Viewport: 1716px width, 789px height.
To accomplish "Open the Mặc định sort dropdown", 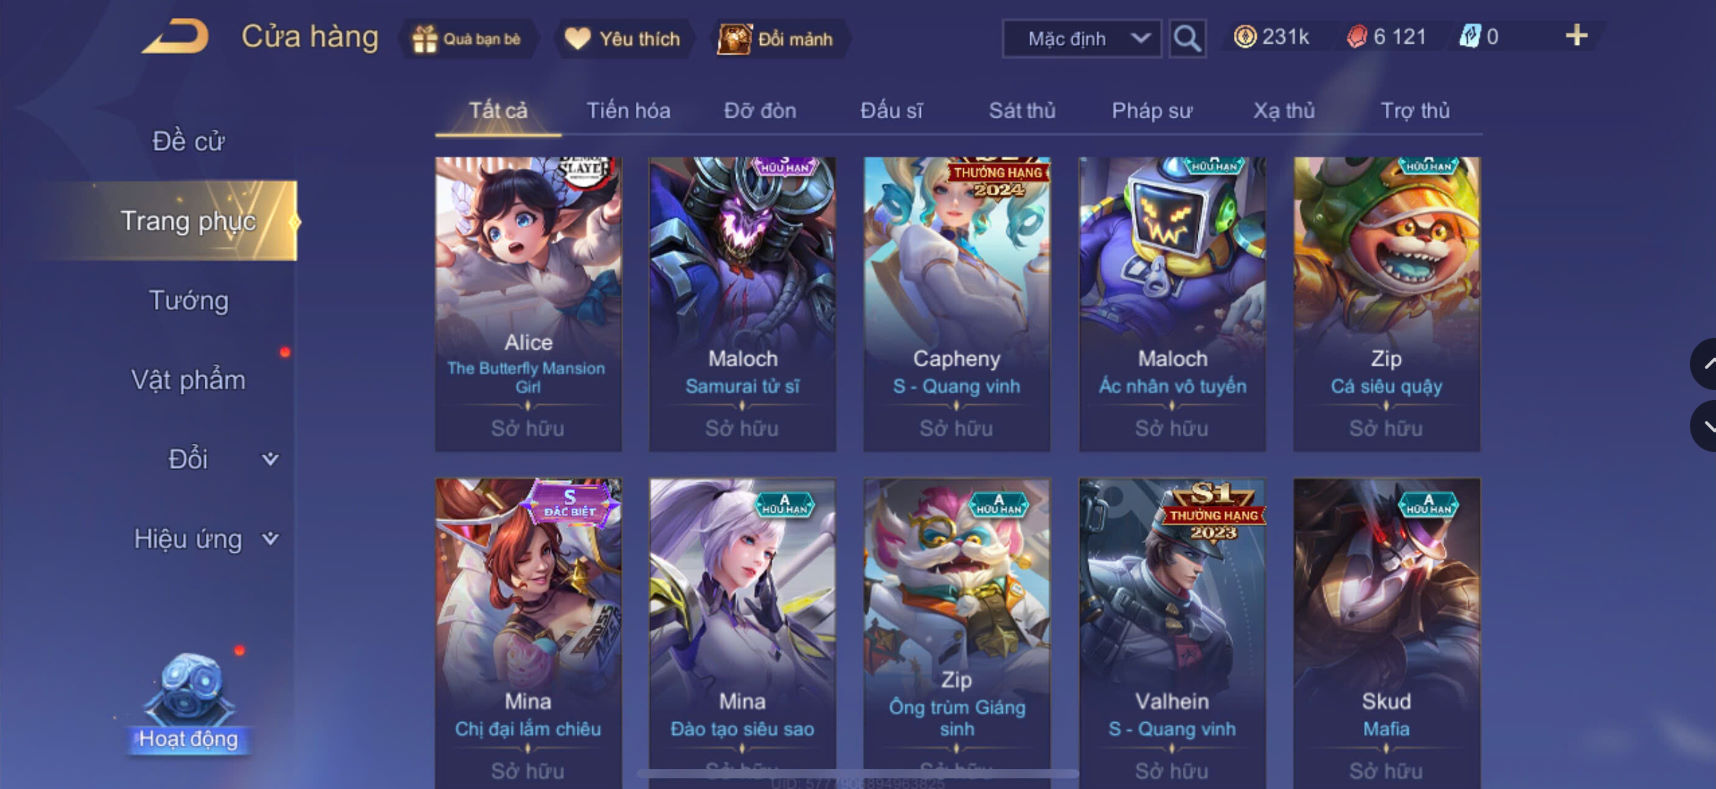I will 1082,39.
